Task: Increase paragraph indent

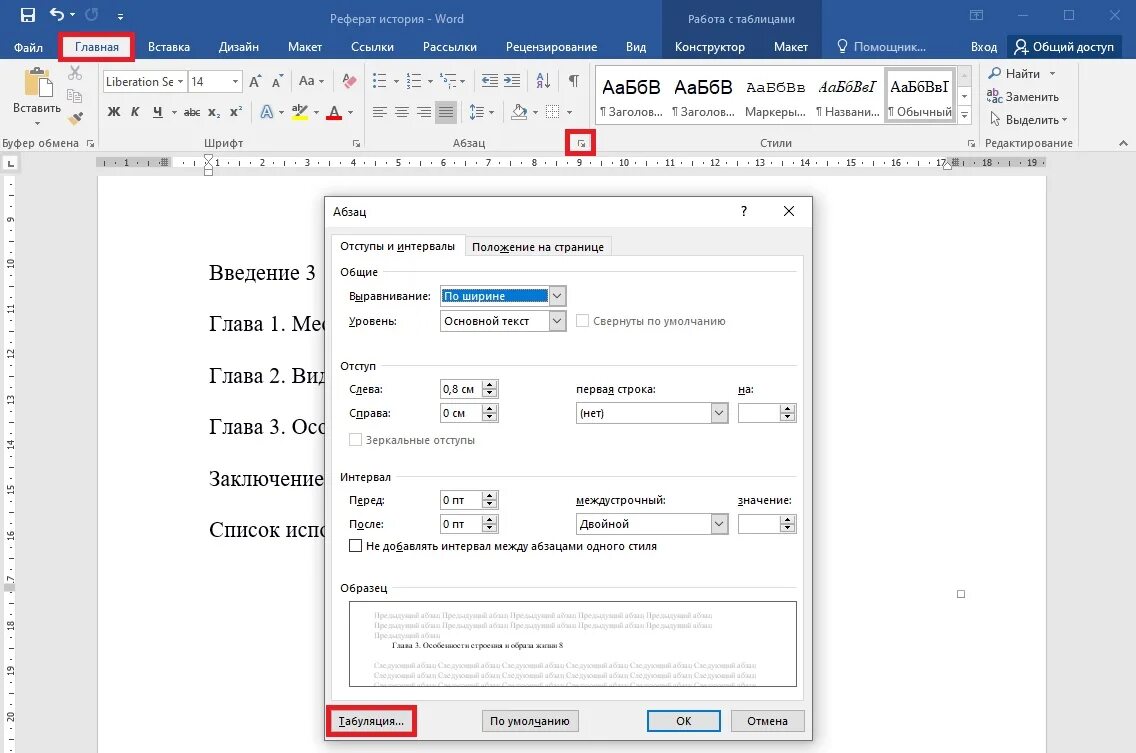Action: [512, 81]
